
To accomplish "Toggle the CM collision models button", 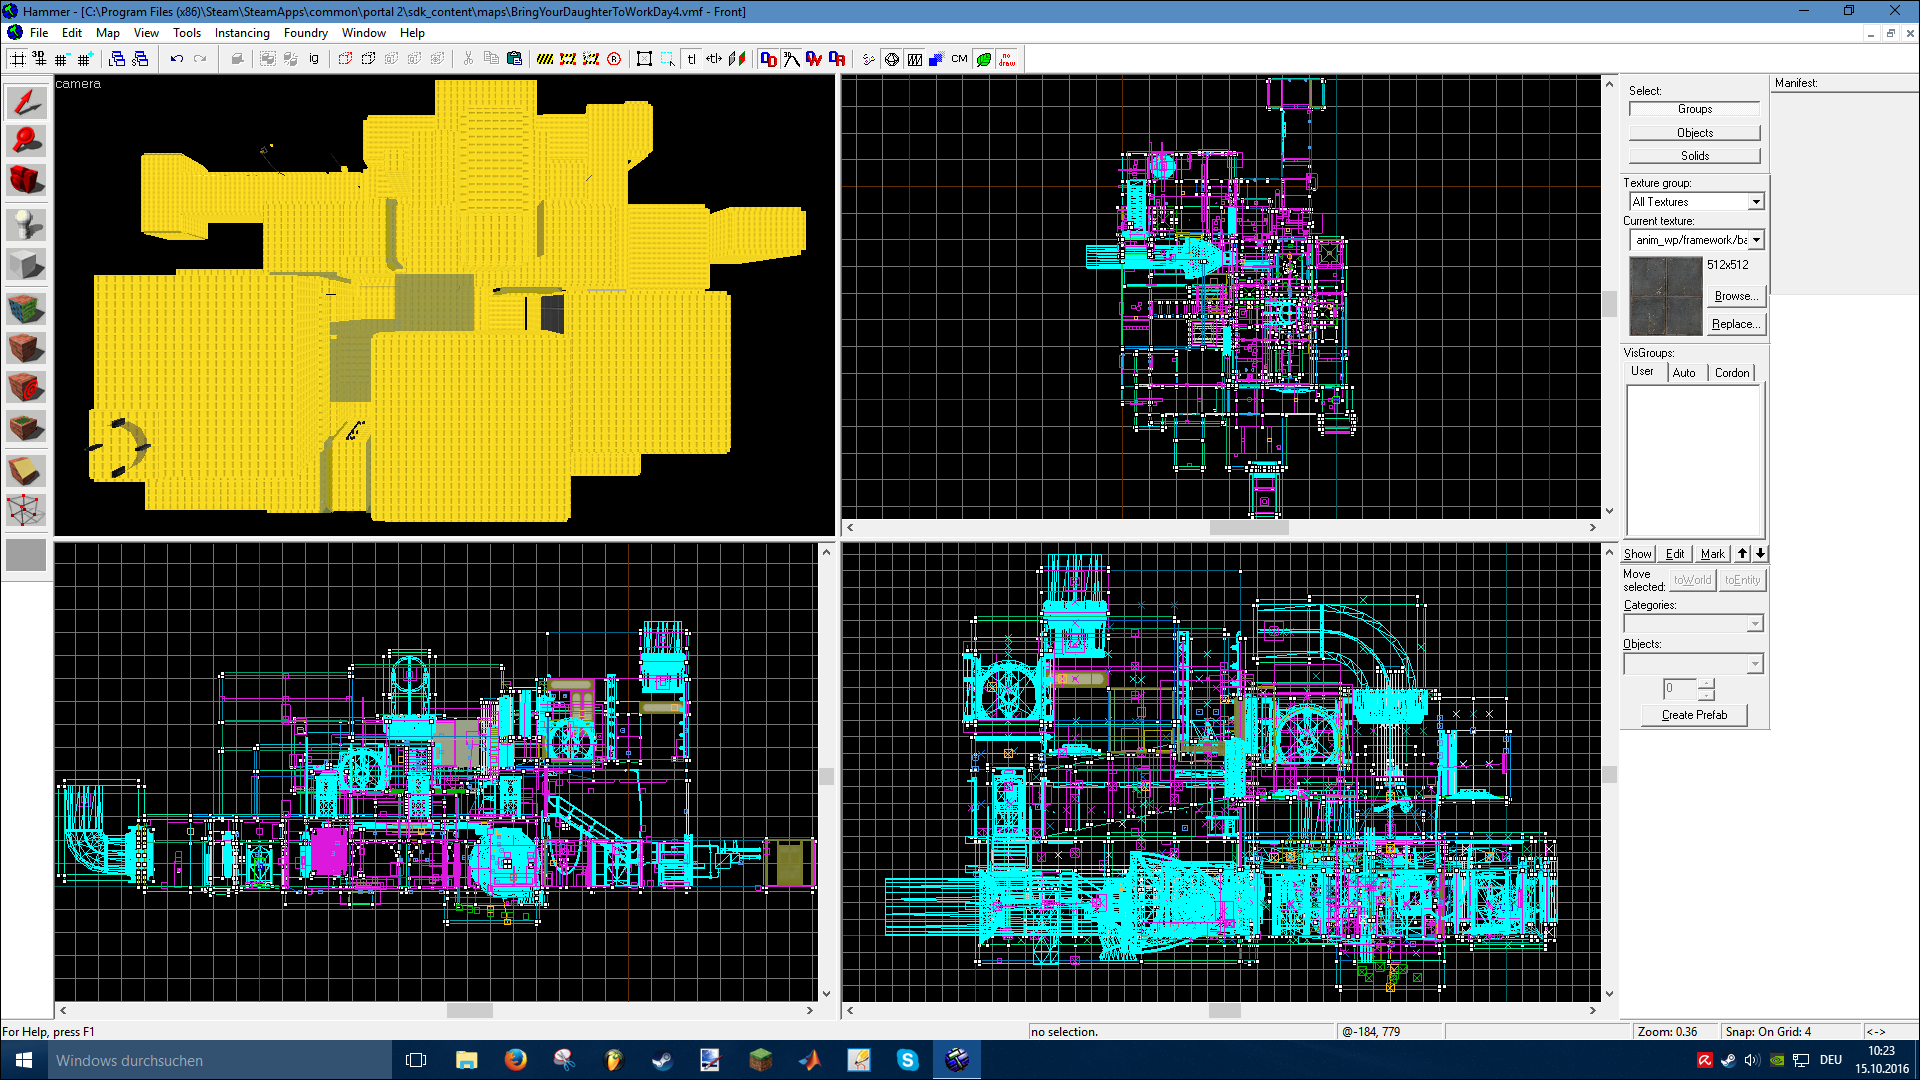I will pyautogui.click(x=960, y=59).
